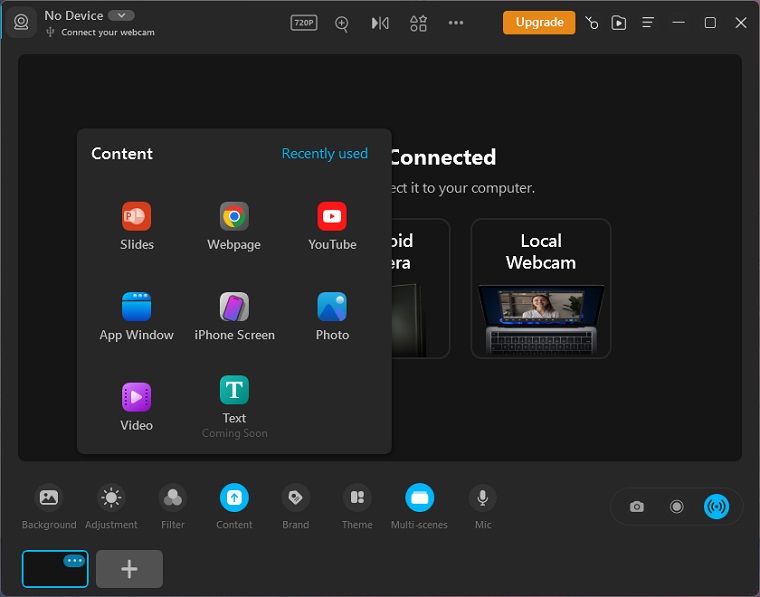Screen dimensions: 760x597
Task: Open the Brand tool
Action: pos(296,506)
